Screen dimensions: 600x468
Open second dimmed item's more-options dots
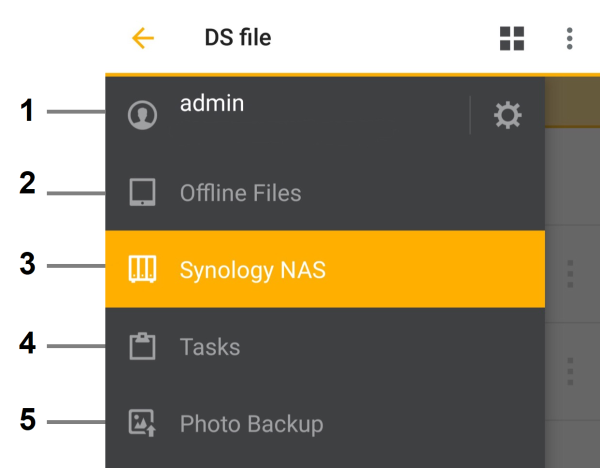pyautogui.click(x=570, y=371)
